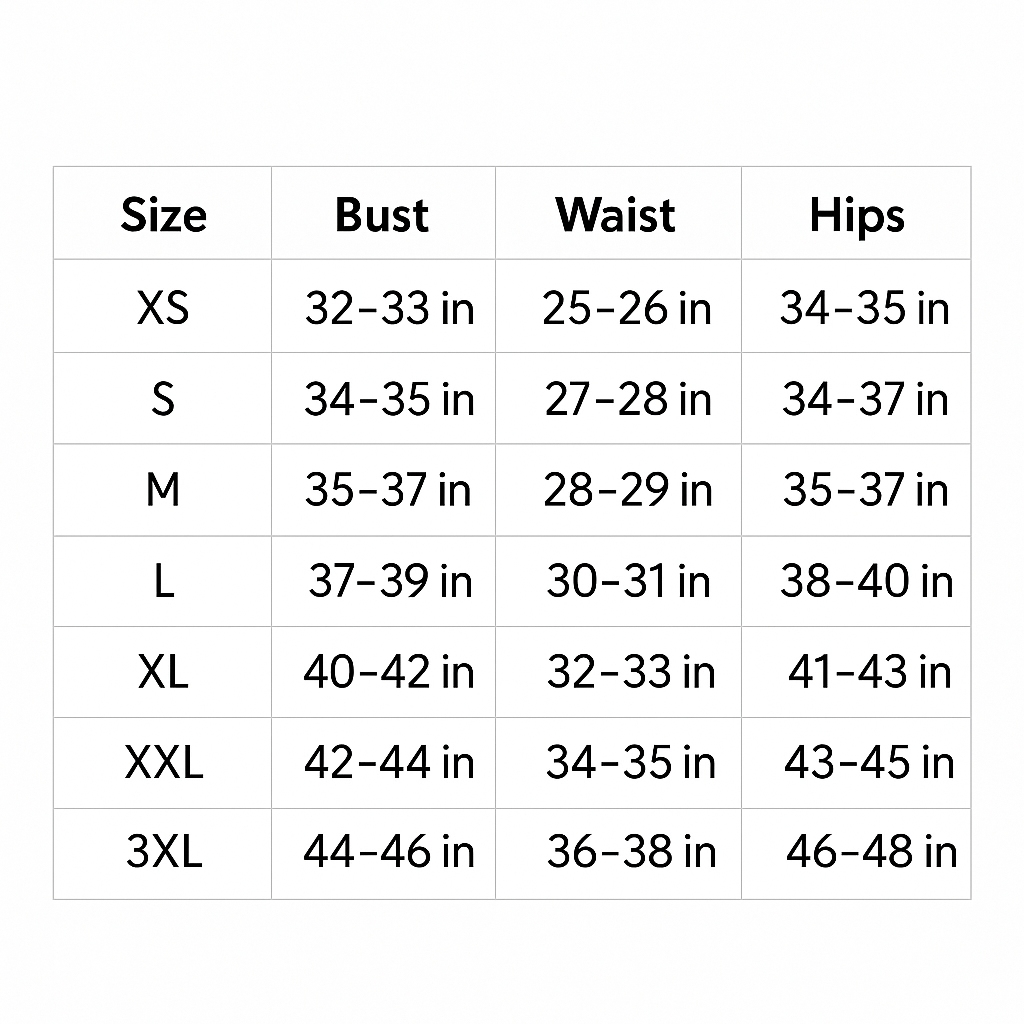
Task: Click the 3XL waist value 36–38 in
Action: (x=632, y=852)
